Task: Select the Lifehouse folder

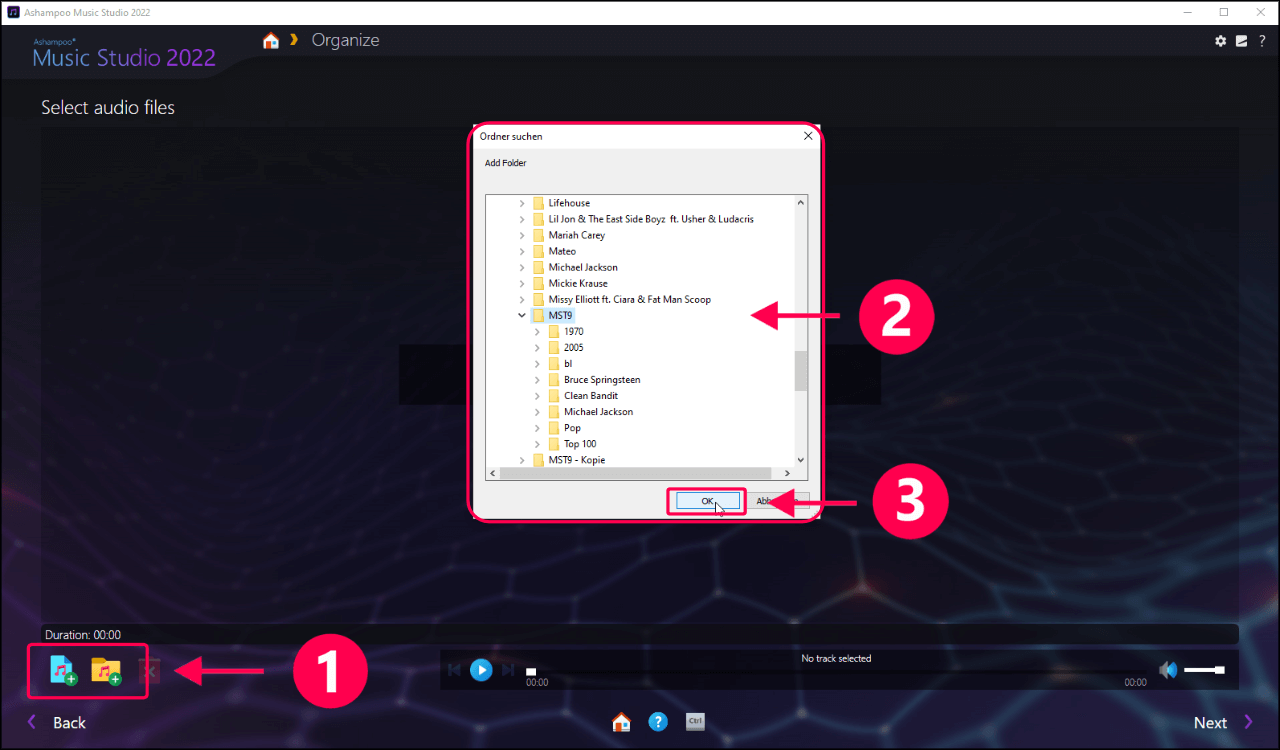Action: coord(569,203)
